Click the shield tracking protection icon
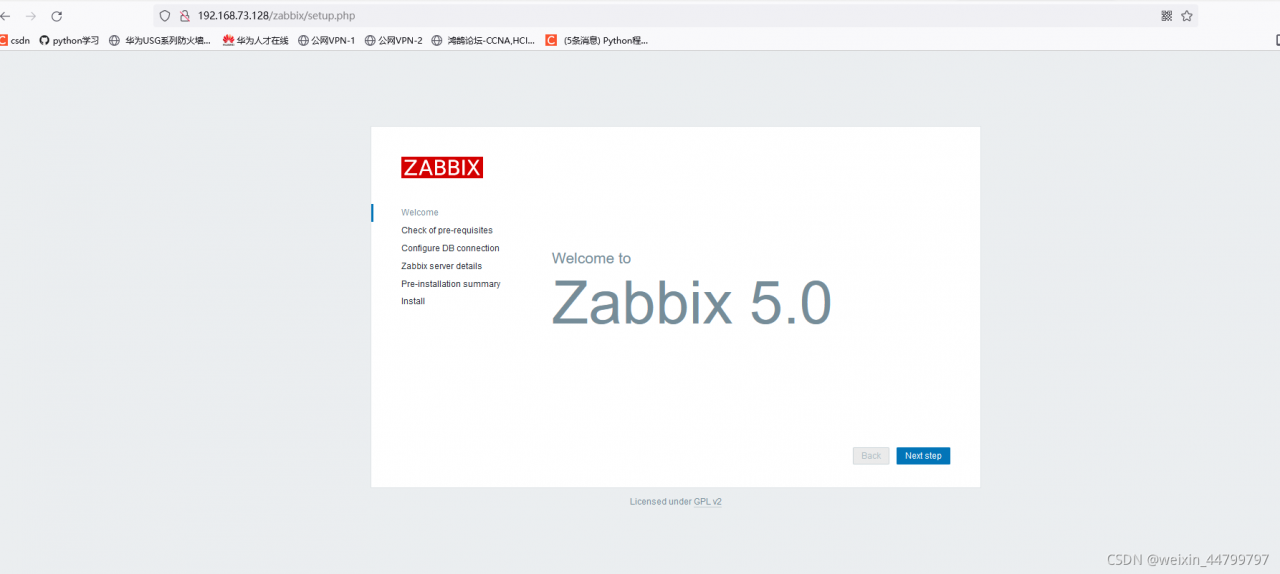The width and height of the screenshot is (1280, 574). point(165,16)
